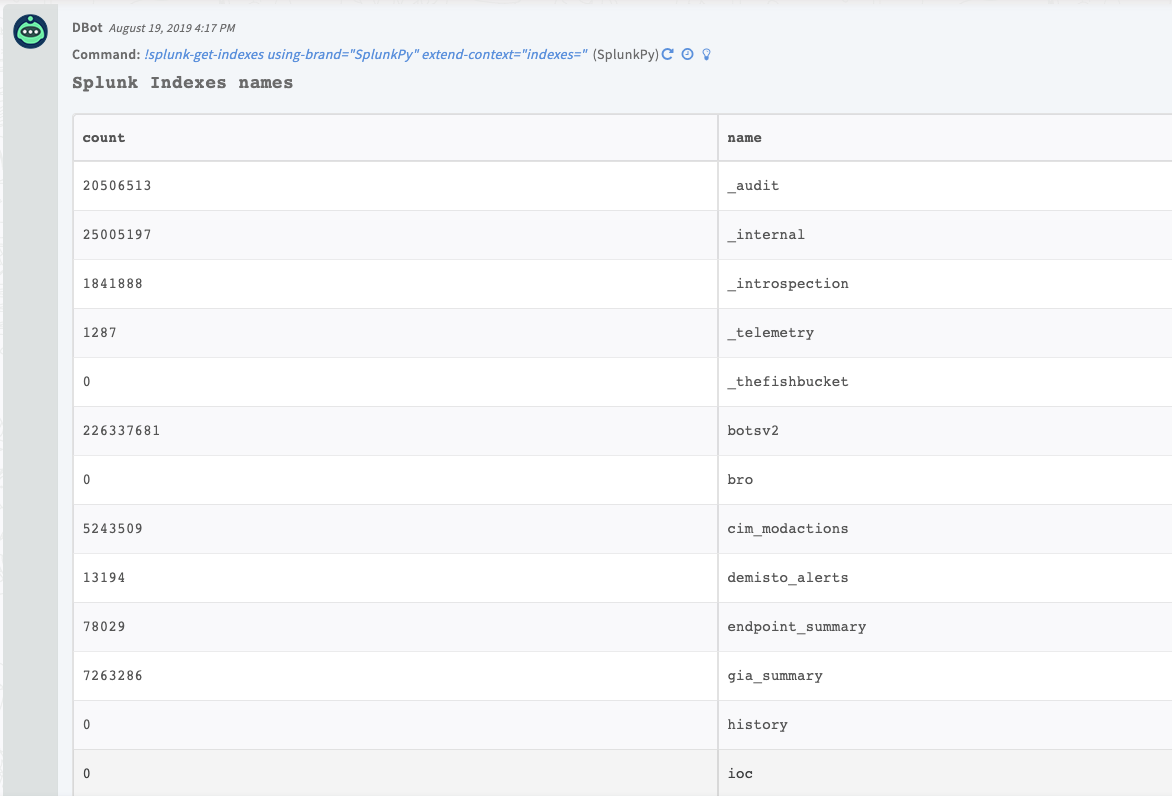Click the DBot avatar icon

click(x=30, y=32)
